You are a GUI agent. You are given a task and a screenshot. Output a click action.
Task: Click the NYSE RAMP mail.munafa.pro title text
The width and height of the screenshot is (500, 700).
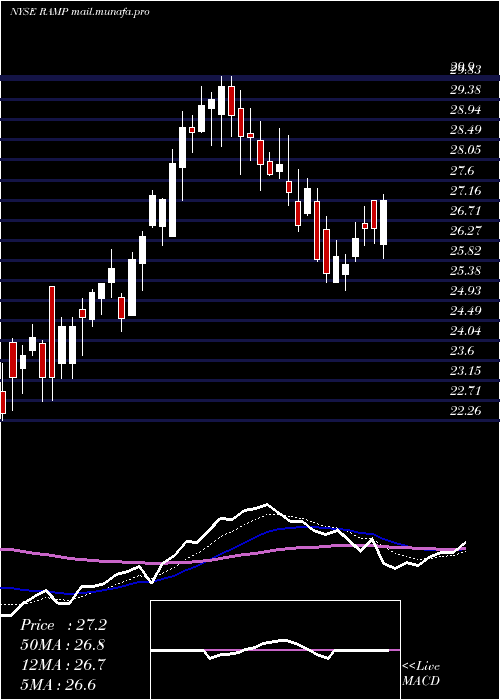(79, 12)
